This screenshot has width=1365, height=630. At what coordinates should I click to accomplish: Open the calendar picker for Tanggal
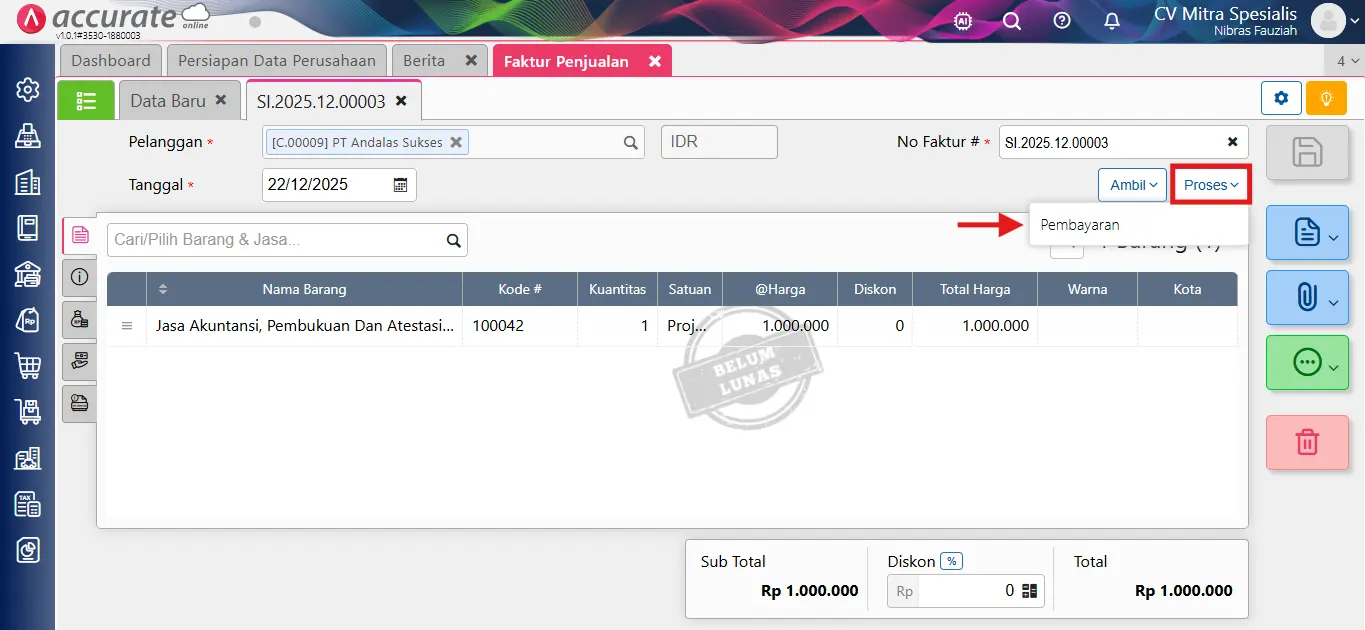[400, 185]
